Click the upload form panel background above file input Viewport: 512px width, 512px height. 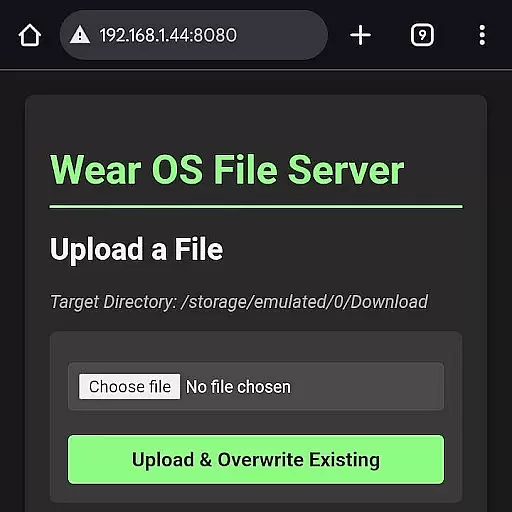[x=256, y=347]
